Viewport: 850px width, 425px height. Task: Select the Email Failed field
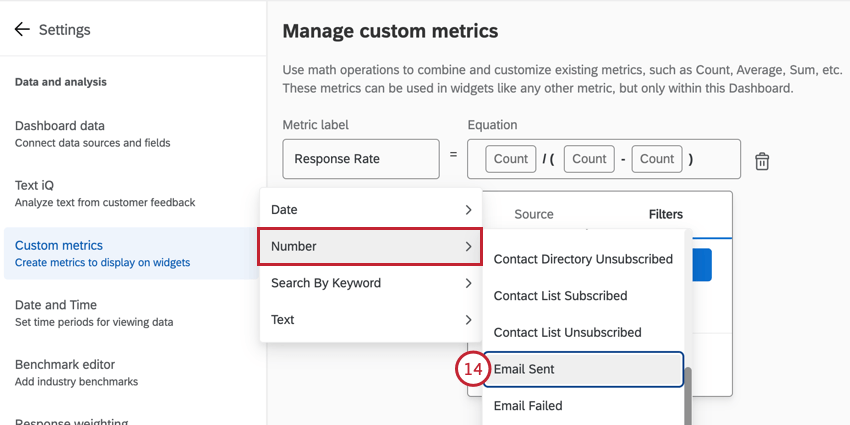[x=528, y=406]
